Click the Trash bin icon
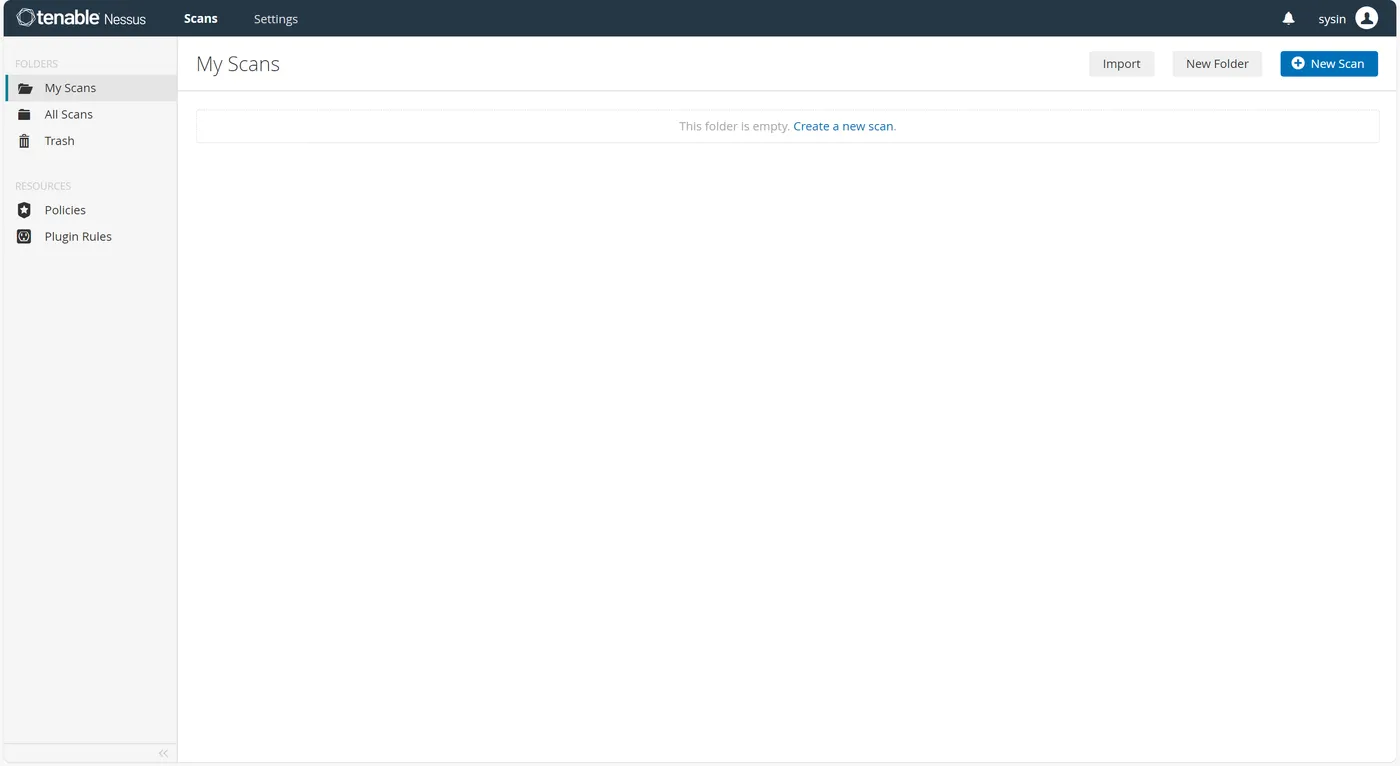Viewport: 1400px width, 766px height. (24, 141)
